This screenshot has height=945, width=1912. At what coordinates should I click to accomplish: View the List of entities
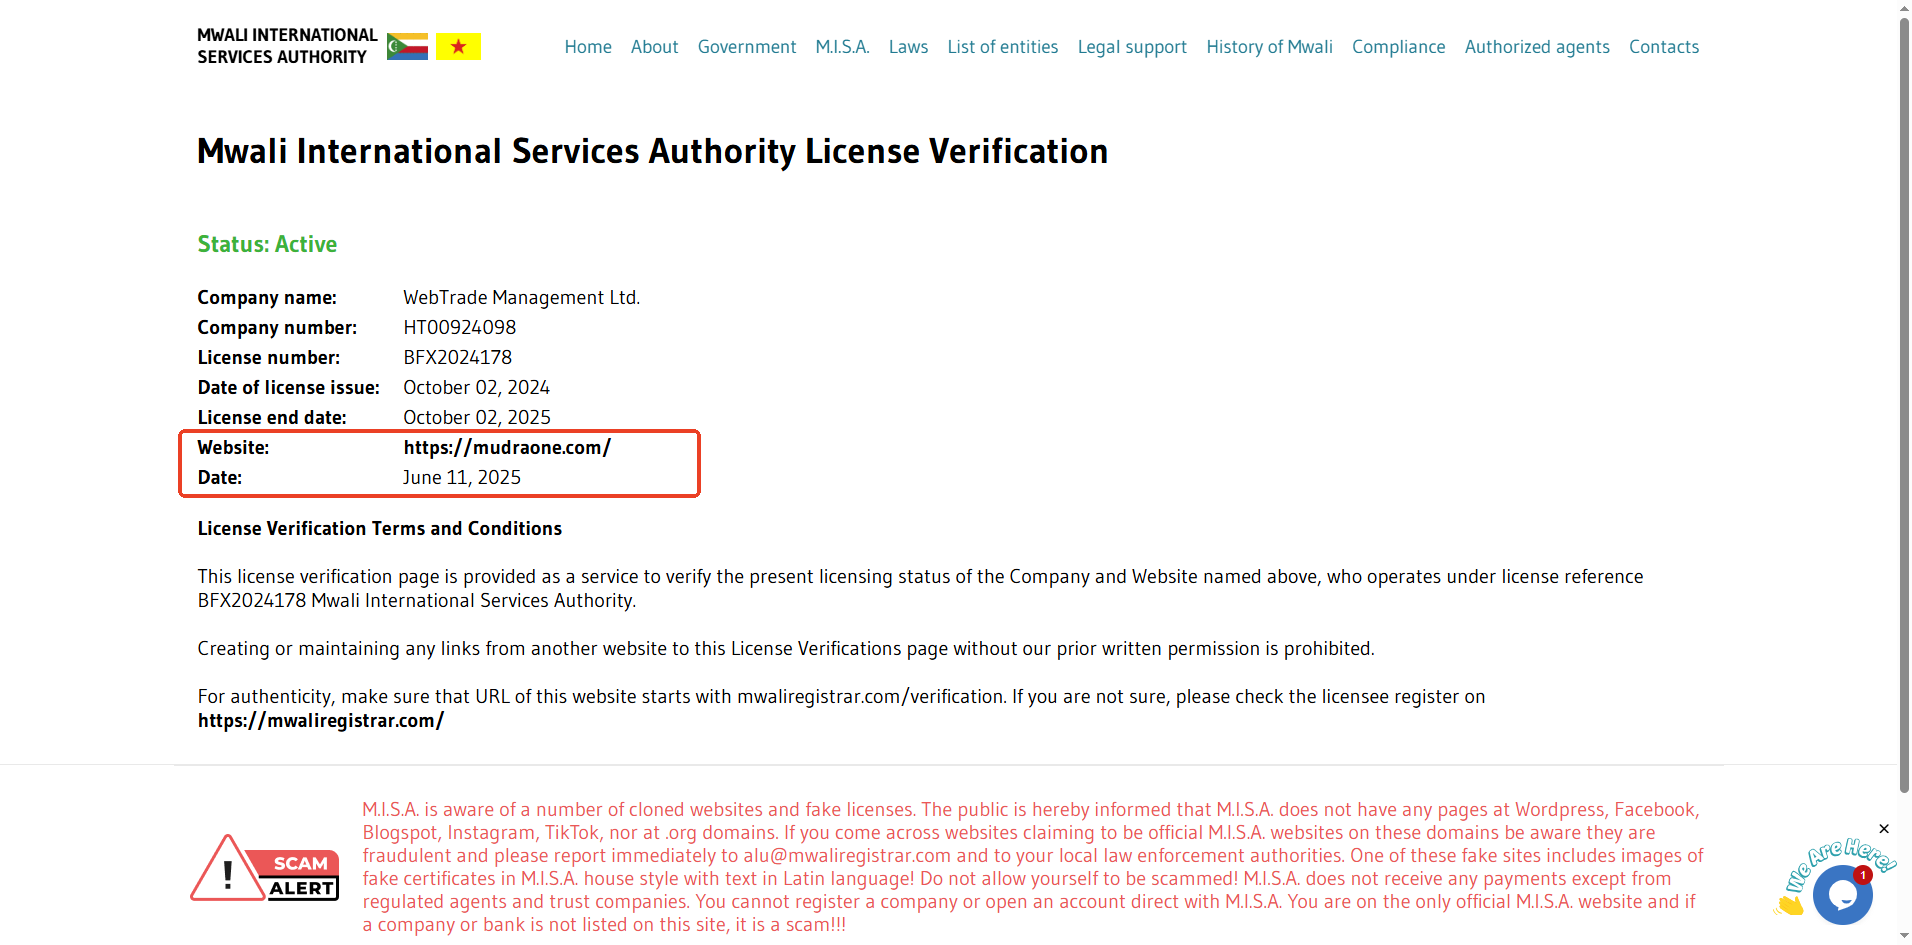point(1003,47)
